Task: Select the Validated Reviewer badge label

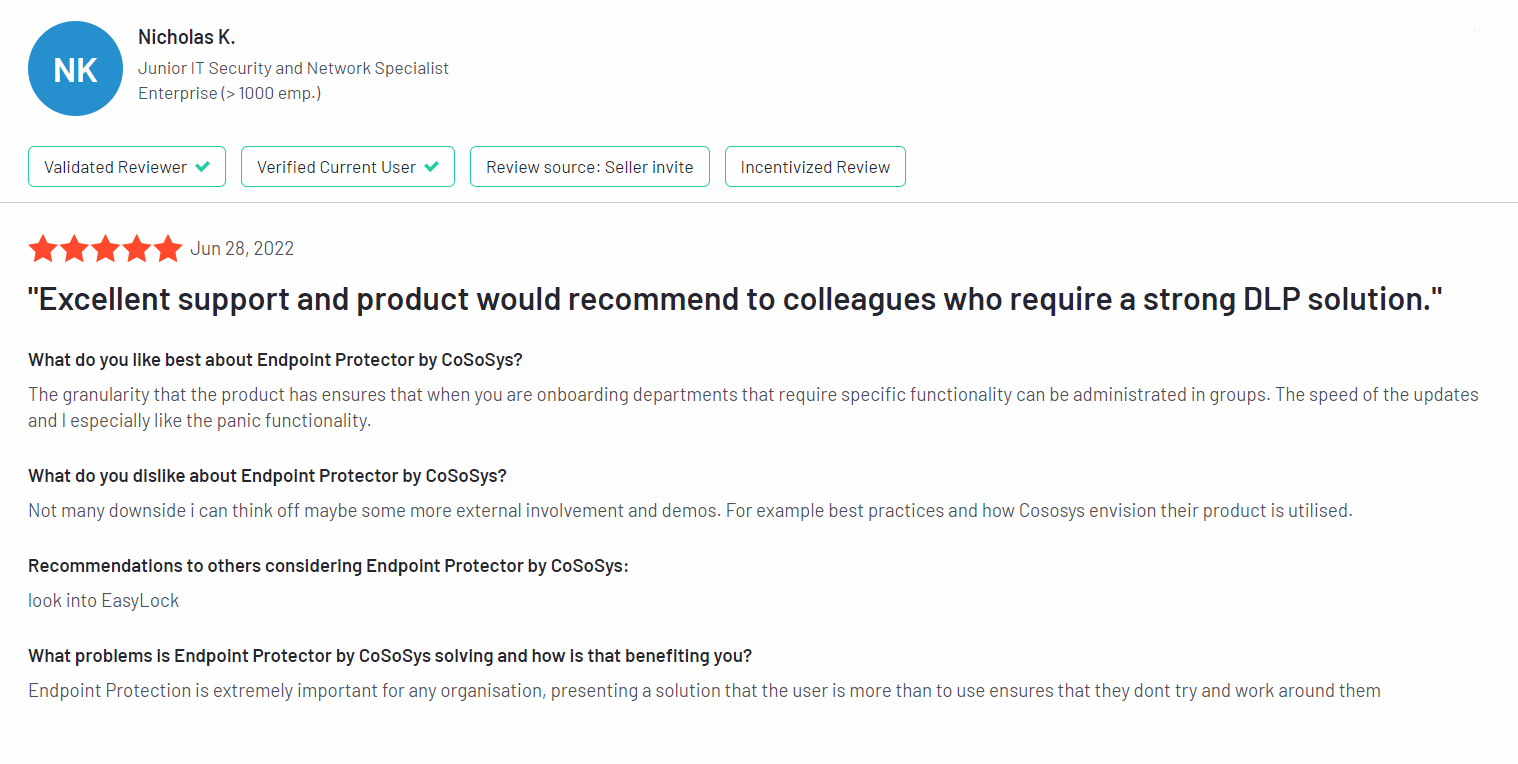Action: coord(115,167)
